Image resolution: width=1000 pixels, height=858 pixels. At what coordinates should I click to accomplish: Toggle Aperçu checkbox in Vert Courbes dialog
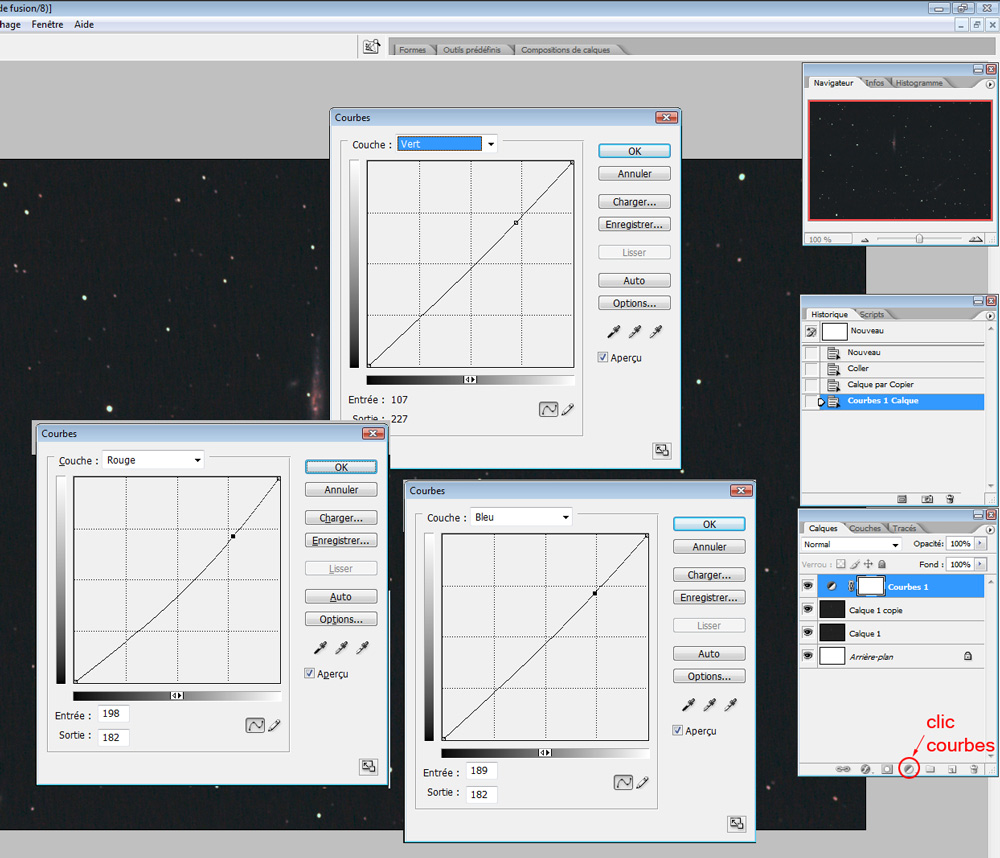(x=603, y=357)
